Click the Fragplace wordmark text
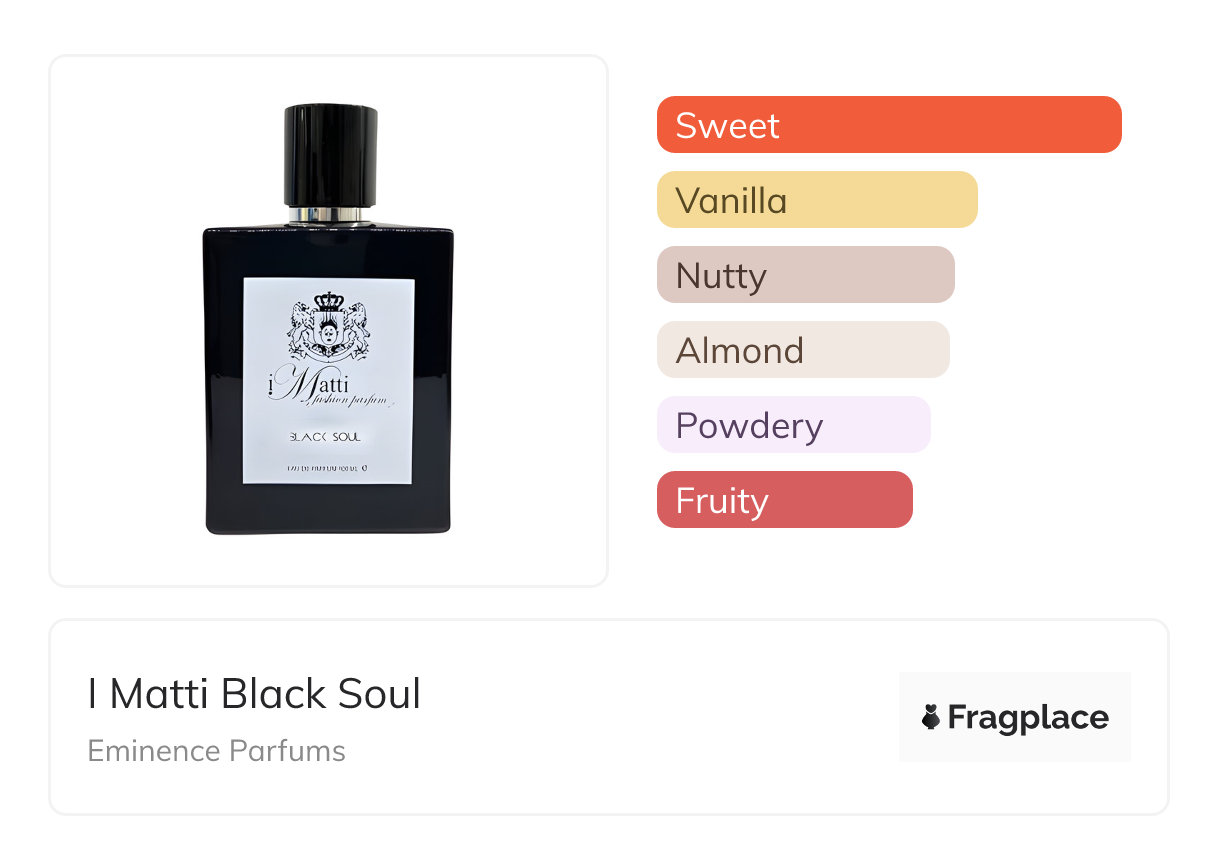 (1028, 717)
